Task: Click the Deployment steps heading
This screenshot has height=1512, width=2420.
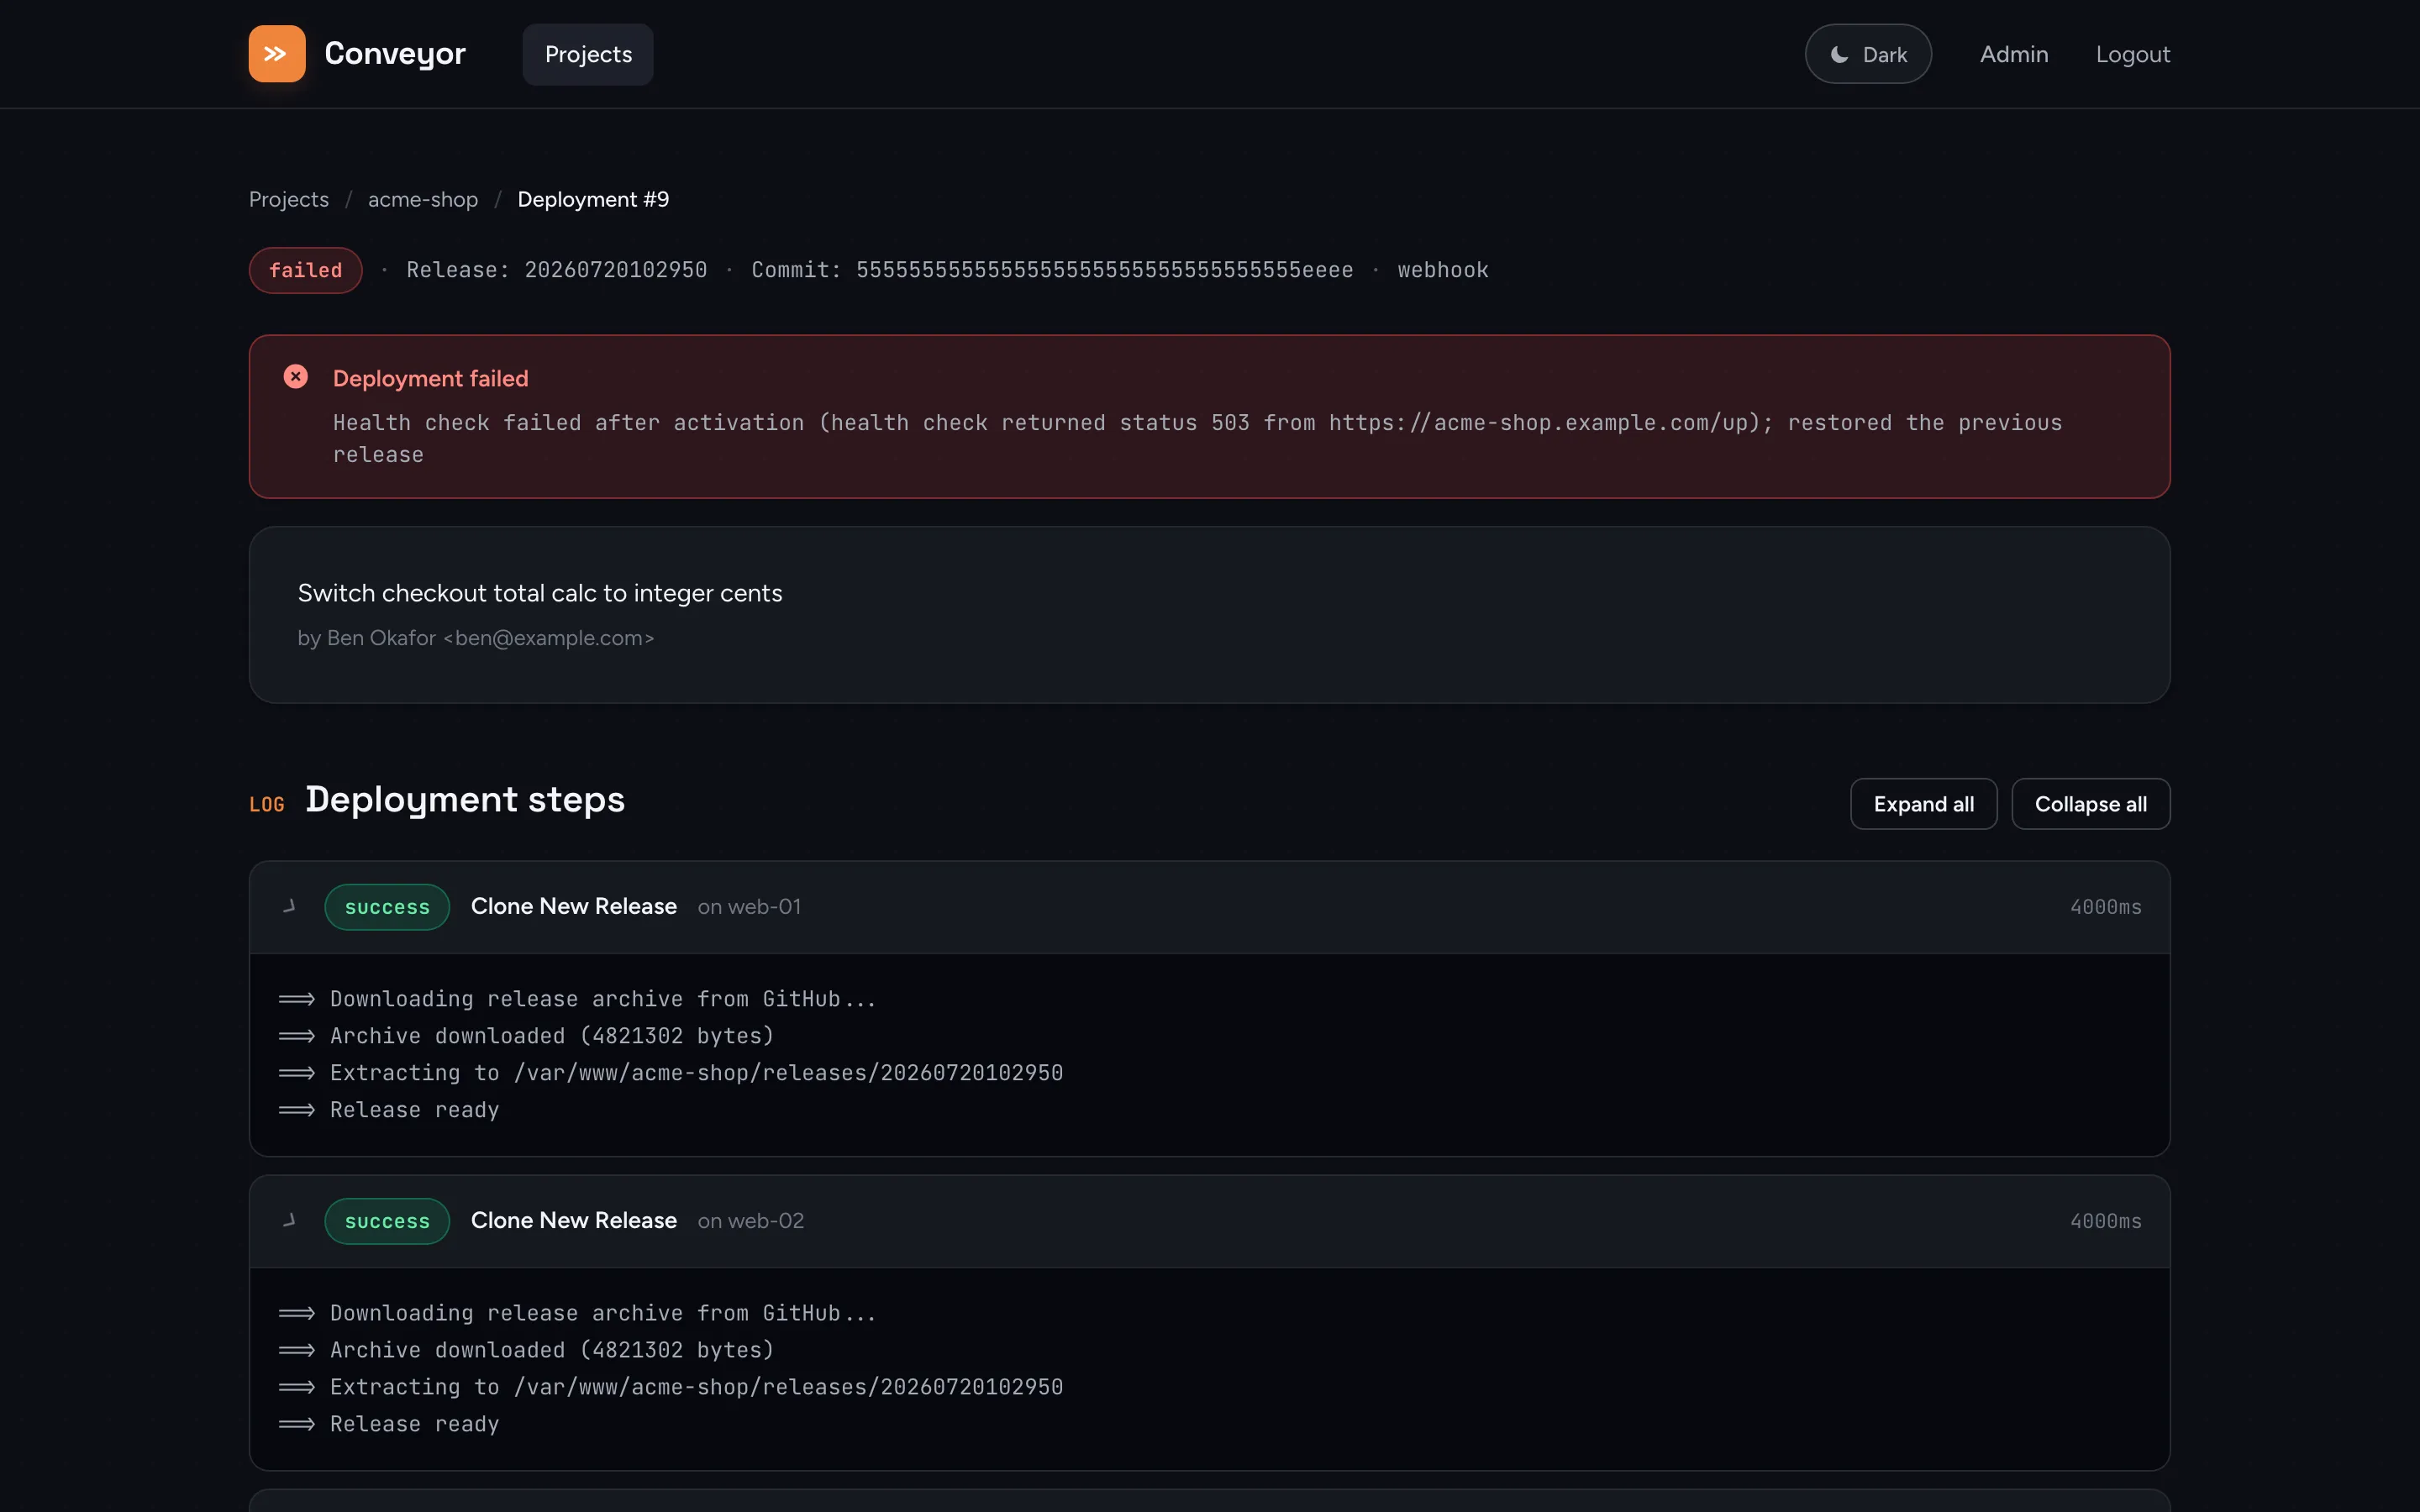Action: [465, 800]
